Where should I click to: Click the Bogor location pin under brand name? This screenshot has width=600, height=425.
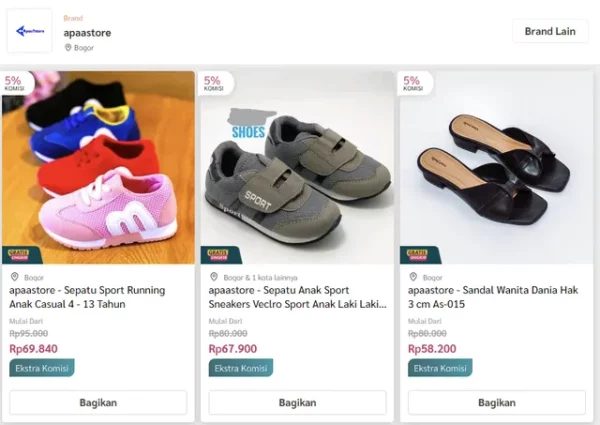click(68, 47)
